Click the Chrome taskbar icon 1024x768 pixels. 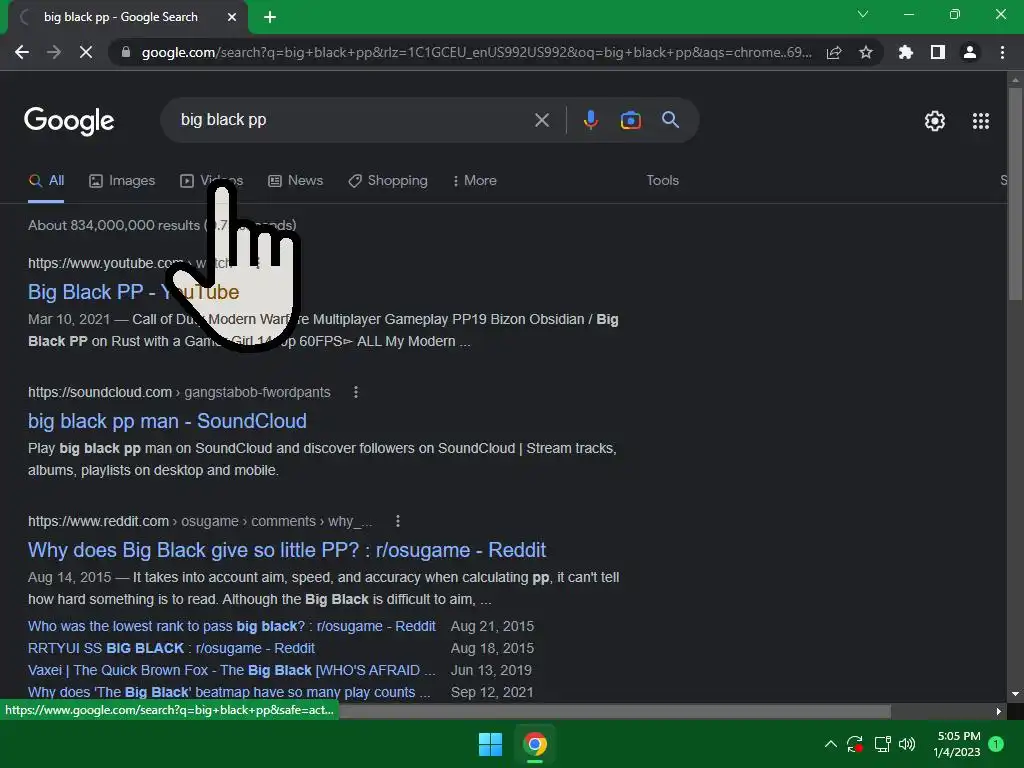click(534, 744)
